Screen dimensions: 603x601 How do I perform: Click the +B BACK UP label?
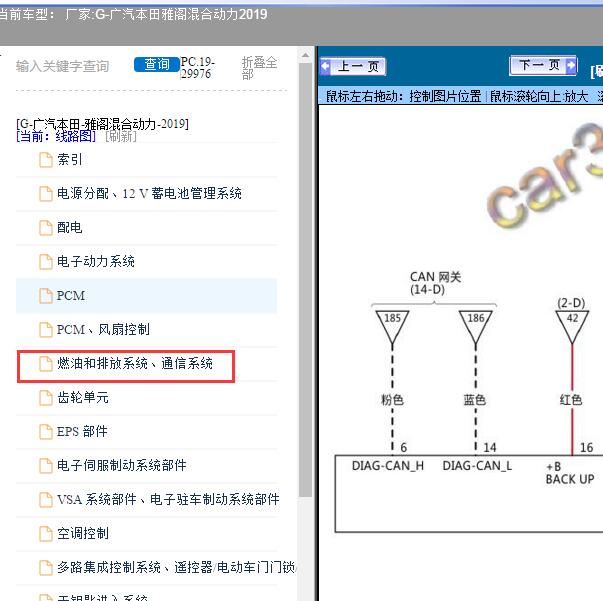pos(570,473)
